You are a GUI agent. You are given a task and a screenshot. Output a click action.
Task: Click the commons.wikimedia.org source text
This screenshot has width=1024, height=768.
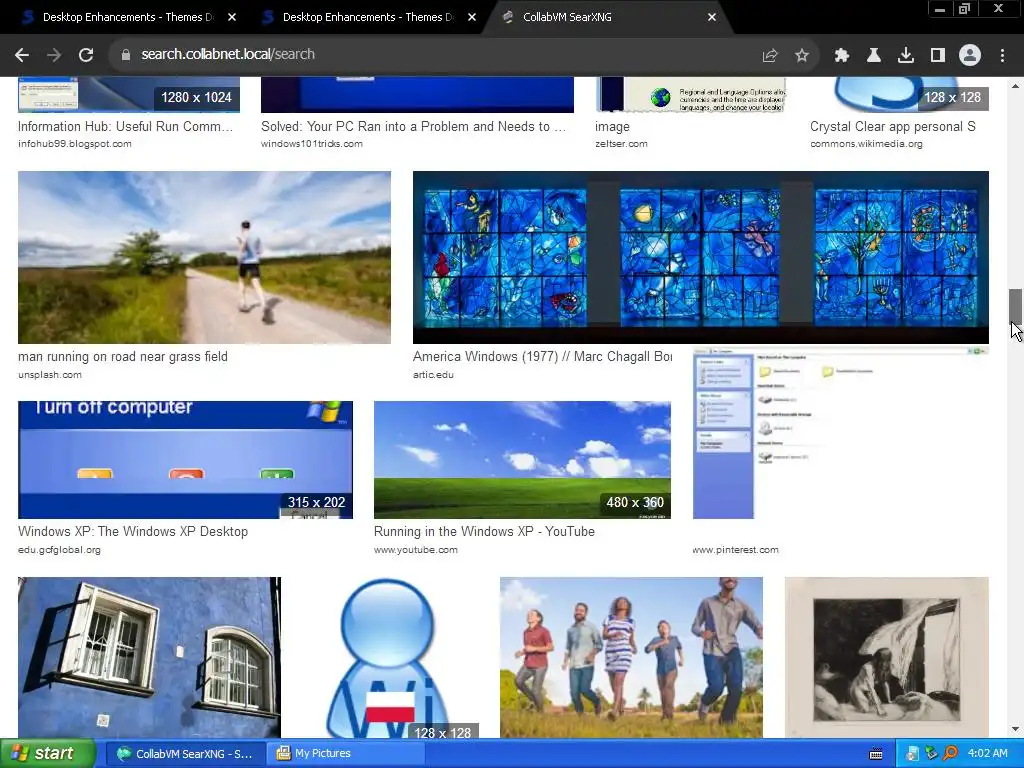click(866, 144)
